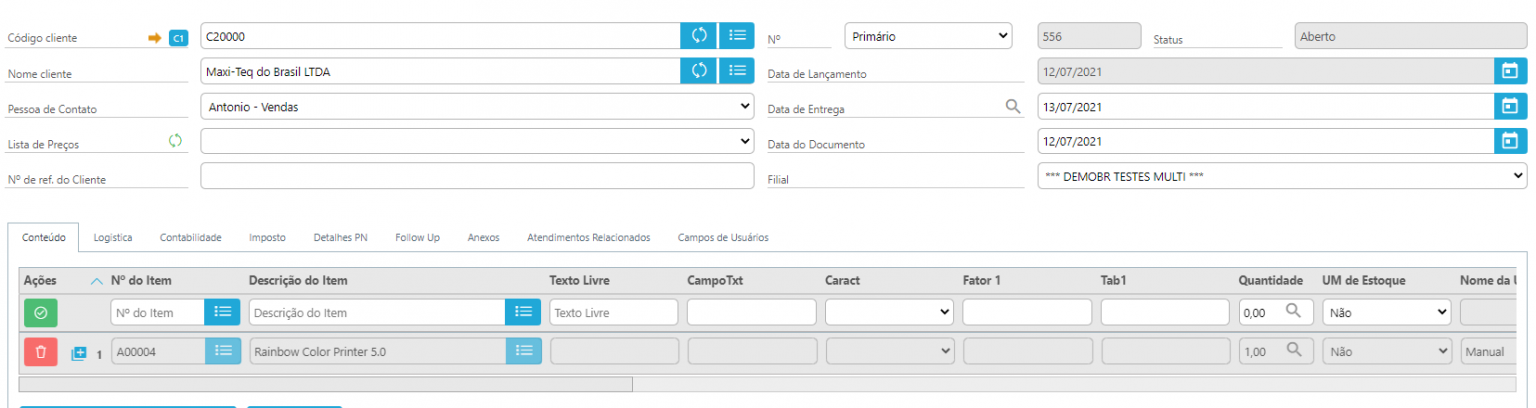Click the magnifier icon next to Data de Entrega
The image size is (1536, 408).
point(1012,106)
